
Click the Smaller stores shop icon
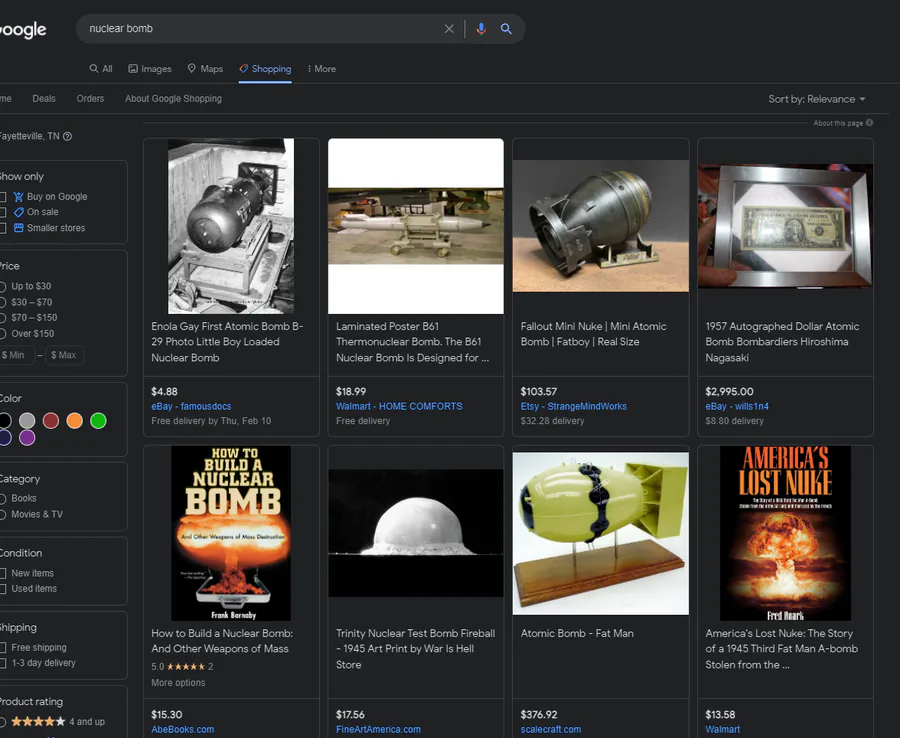18,228
